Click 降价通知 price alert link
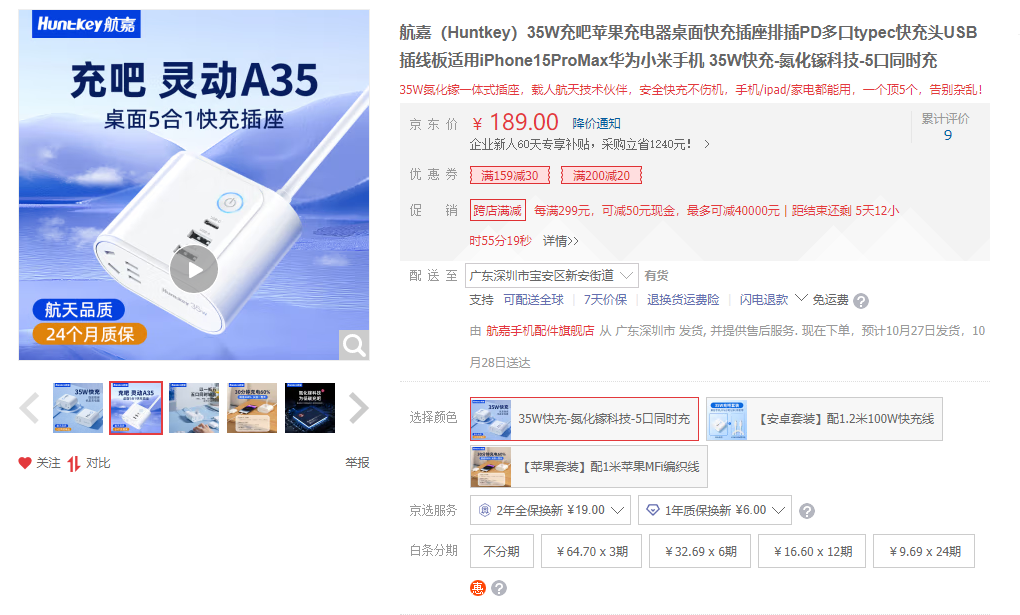This screenshot has width=1020, height=615. 596,124
